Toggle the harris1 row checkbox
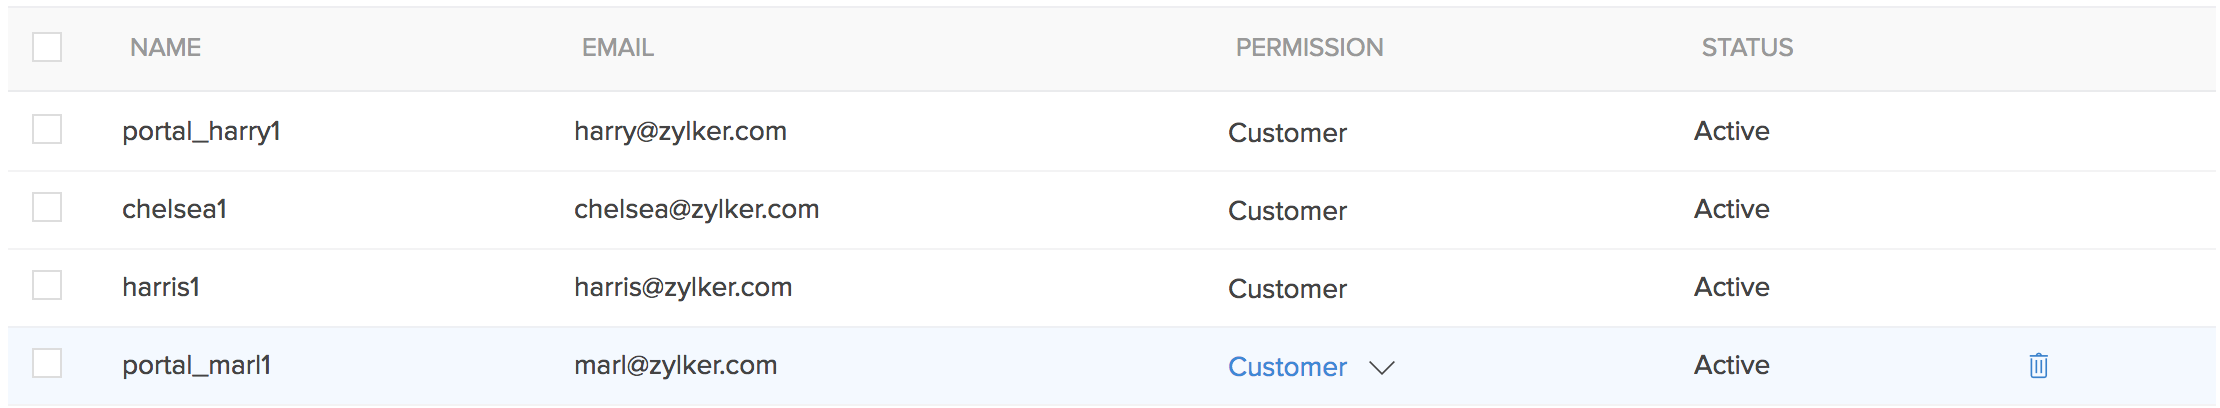 pyautogui.click(x=47, y=285)
